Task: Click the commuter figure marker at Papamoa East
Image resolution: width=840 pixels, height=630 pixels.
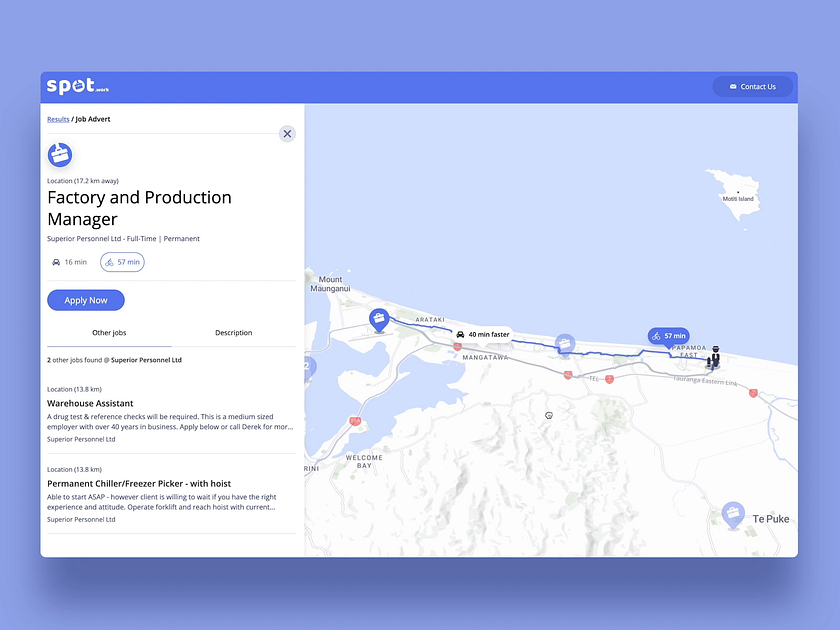Action: coord(714,357)
